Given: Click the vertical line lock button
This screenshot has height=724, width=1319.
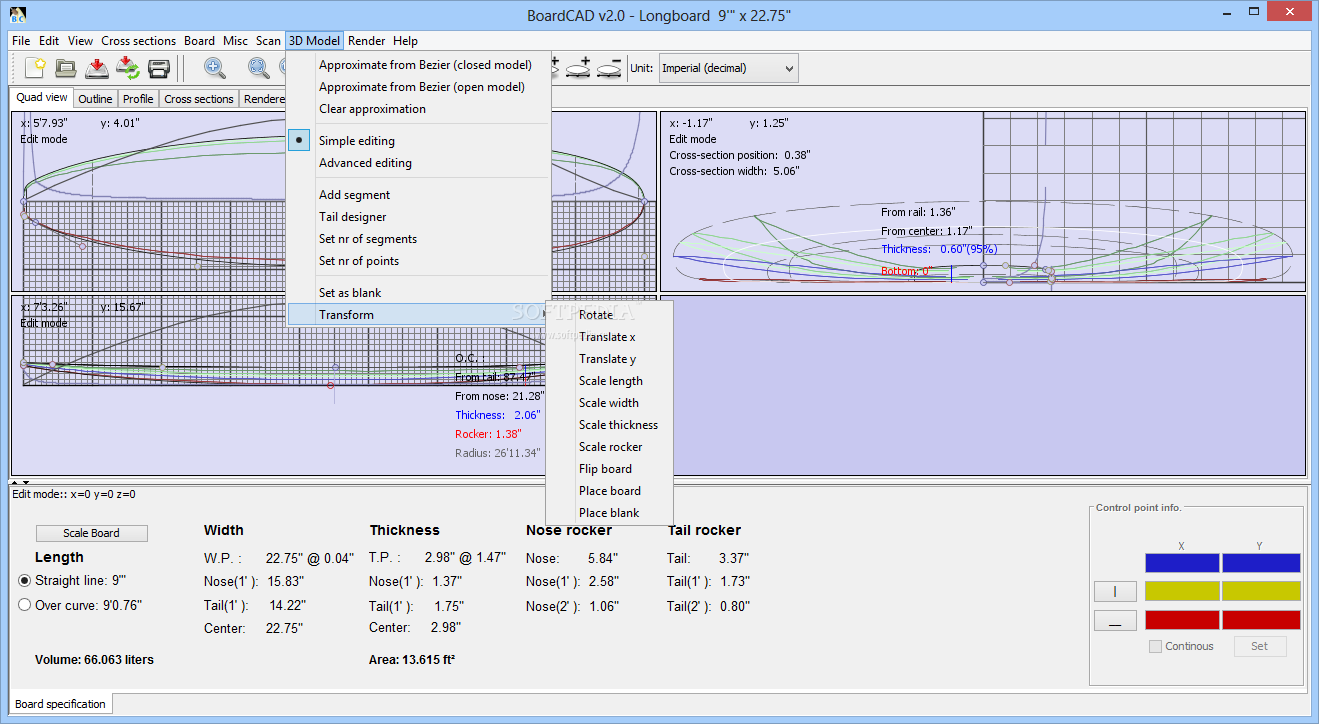Looking at the screenshot, I should tap(1115, 591).
